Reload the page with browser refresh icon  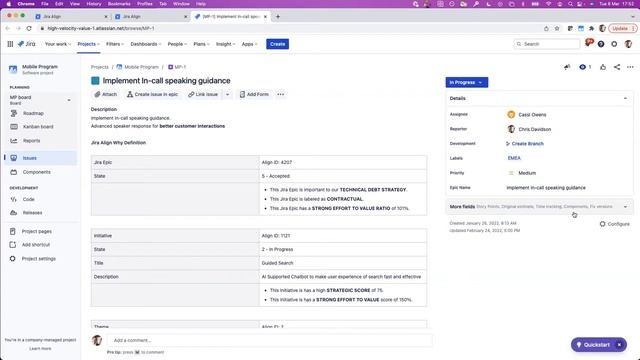coord(29,29)
